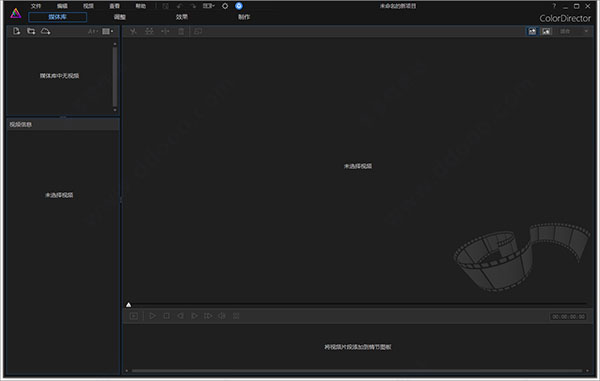Click the fullscreen preview icon
Image resolution: width=600 pixels, height=381 pixels.
[x=236, y=316]
